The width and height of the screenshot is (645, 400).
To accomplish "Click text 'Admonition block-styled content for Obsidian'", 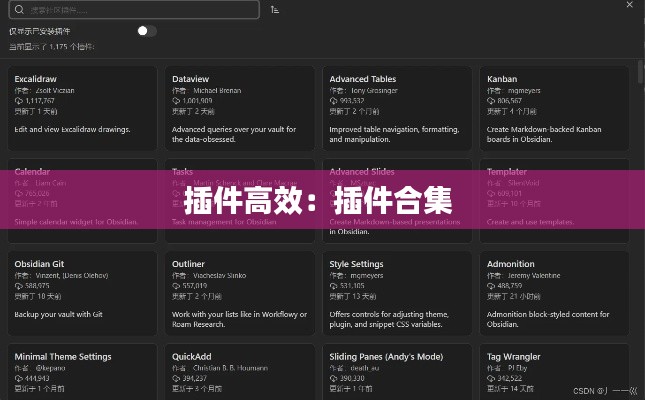I will 548,319.
